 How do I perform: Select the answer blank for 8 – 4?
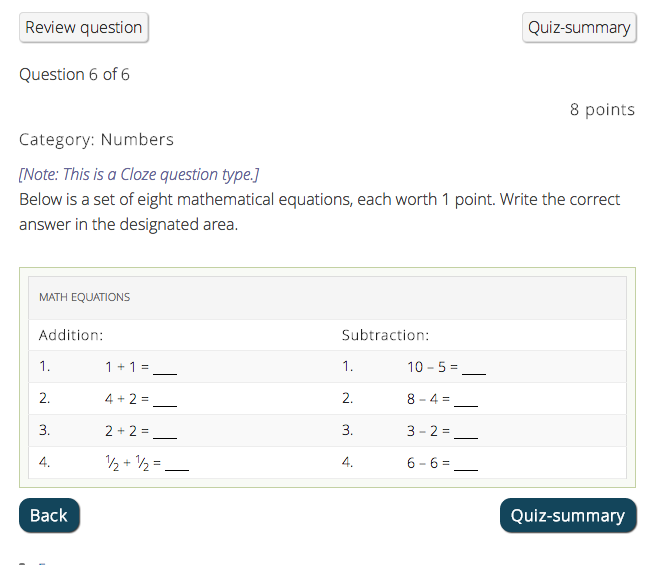[x=466, y=400]
